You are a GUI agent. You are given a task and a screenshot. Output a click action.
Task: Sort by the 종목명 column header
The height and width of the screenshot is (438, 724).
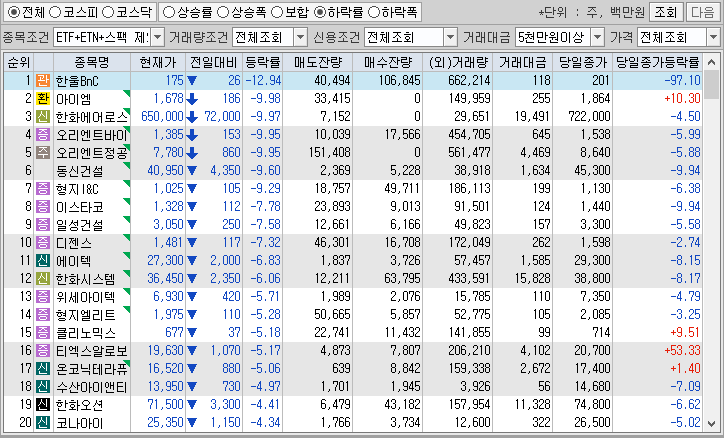(x=92, y=62)
